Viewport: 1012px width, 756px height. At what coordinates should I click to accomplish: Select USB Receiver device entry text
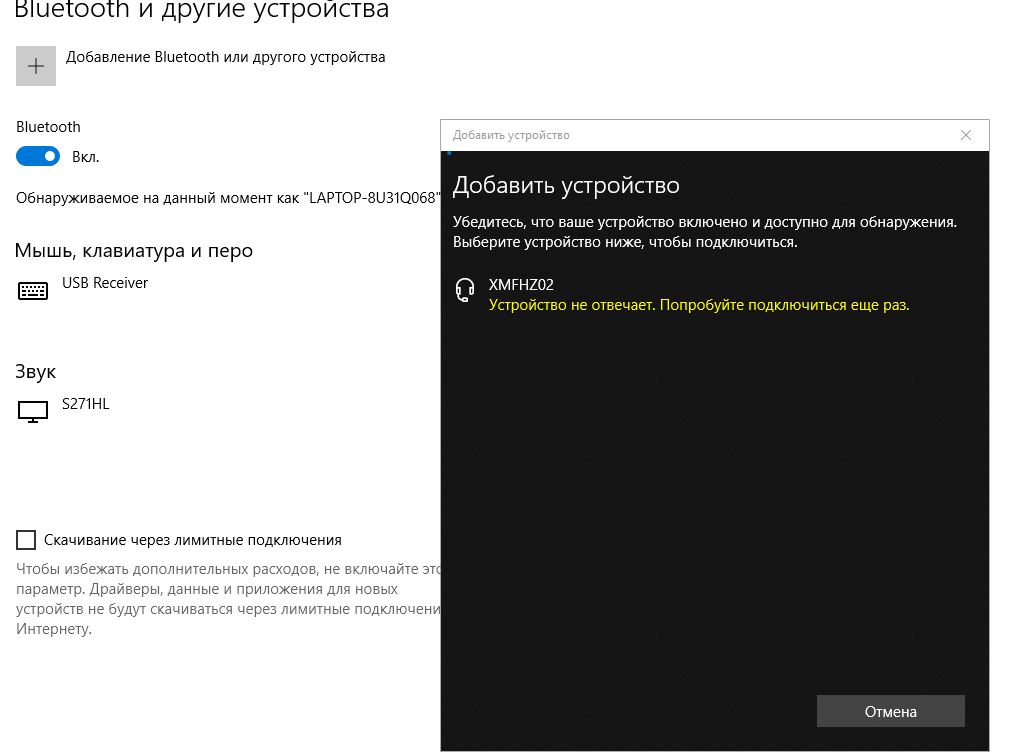105,283
